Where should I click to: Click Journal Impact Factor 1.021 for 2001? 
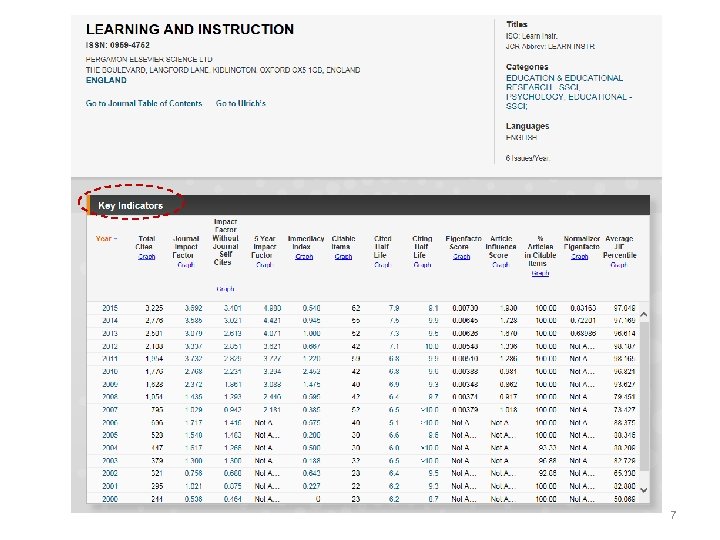[x=193, y=486]
